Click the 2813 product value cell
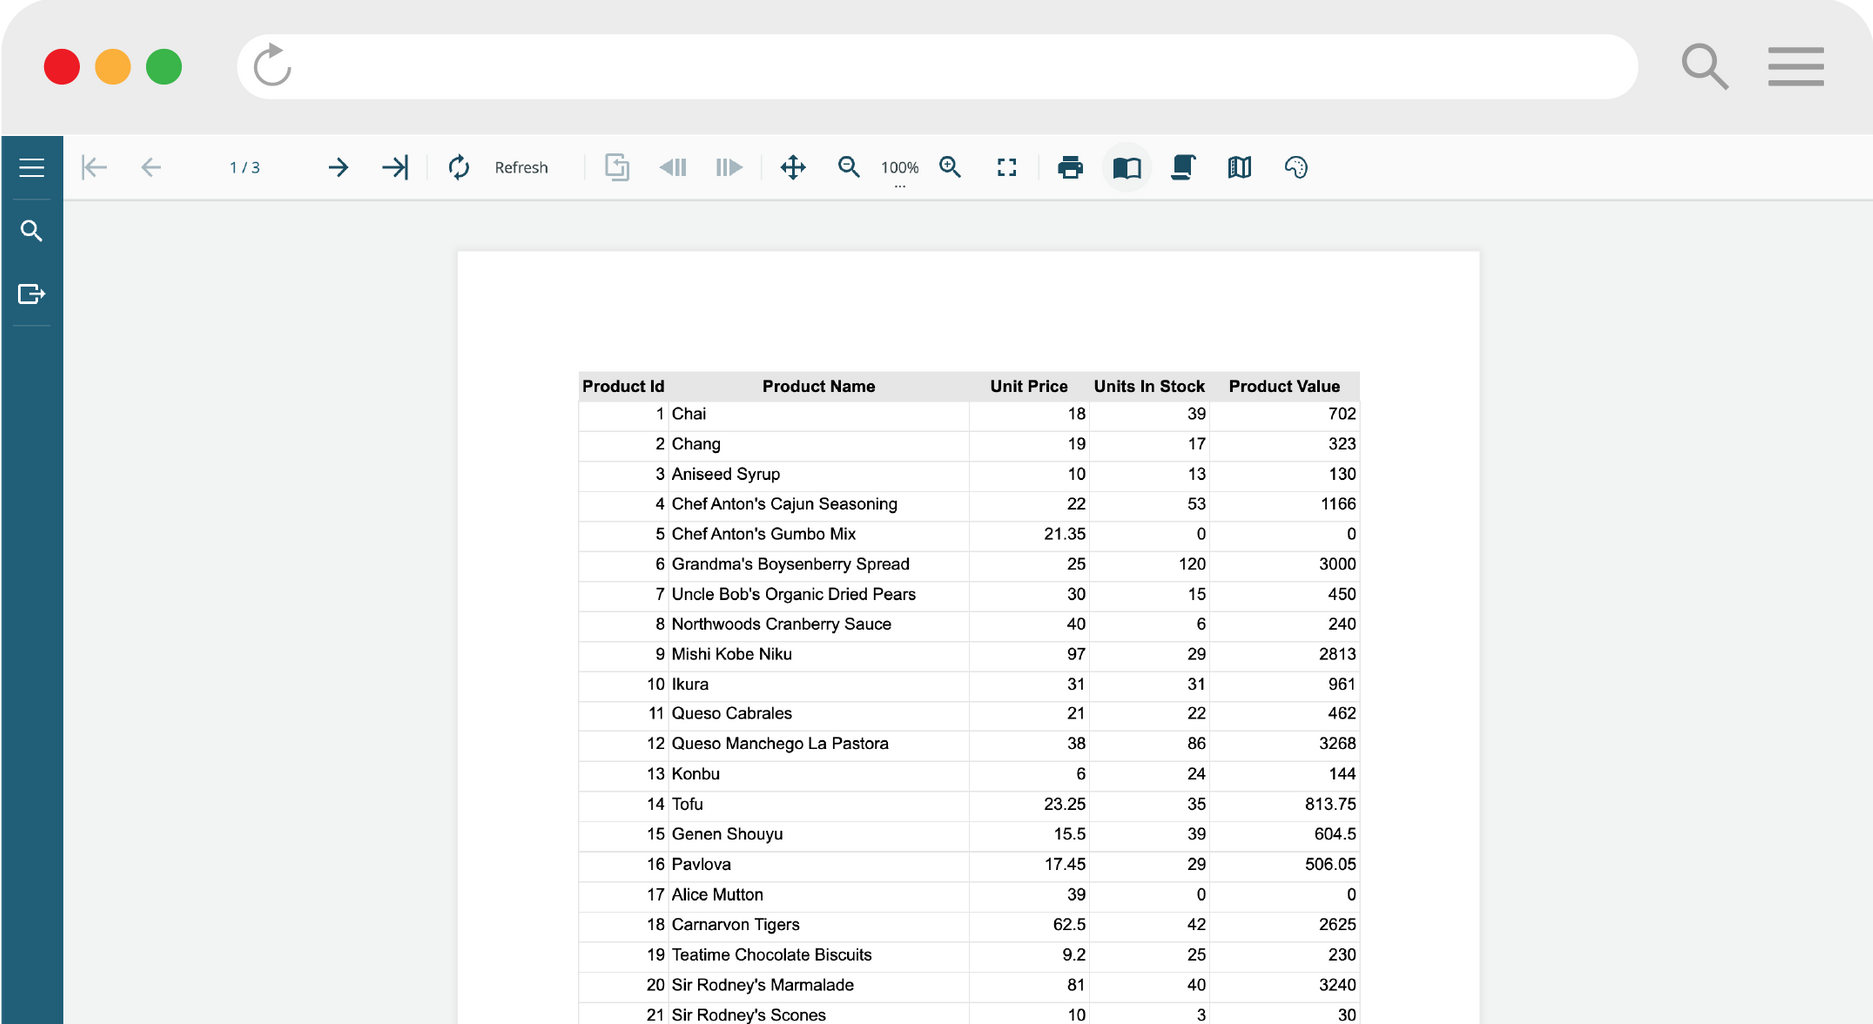 [1284, 654]
